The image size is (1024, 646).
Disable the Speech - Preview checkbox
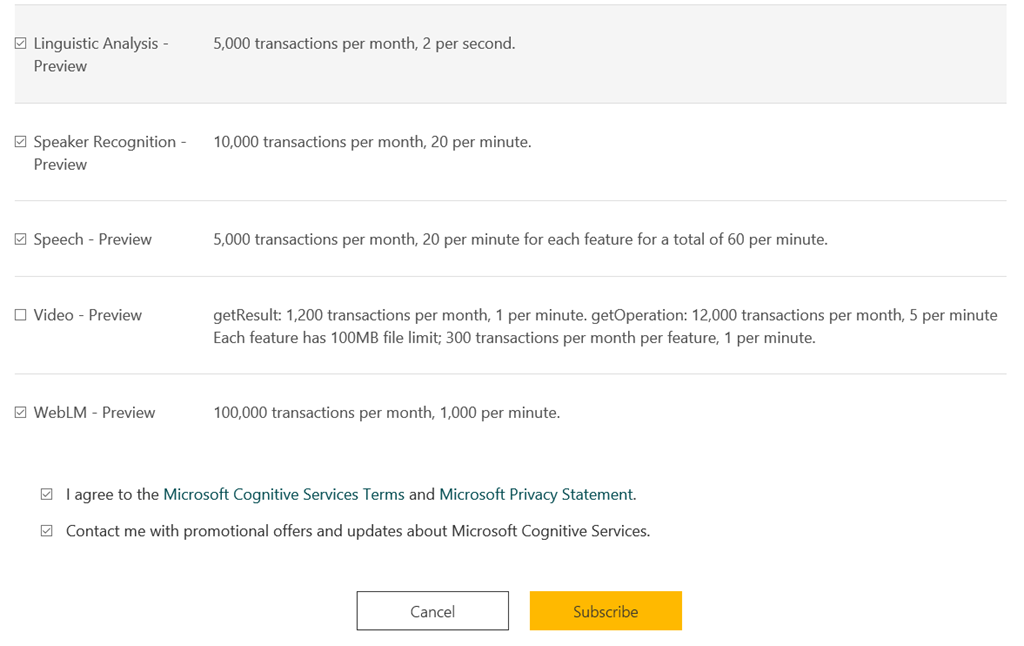[x=21, y=239]
